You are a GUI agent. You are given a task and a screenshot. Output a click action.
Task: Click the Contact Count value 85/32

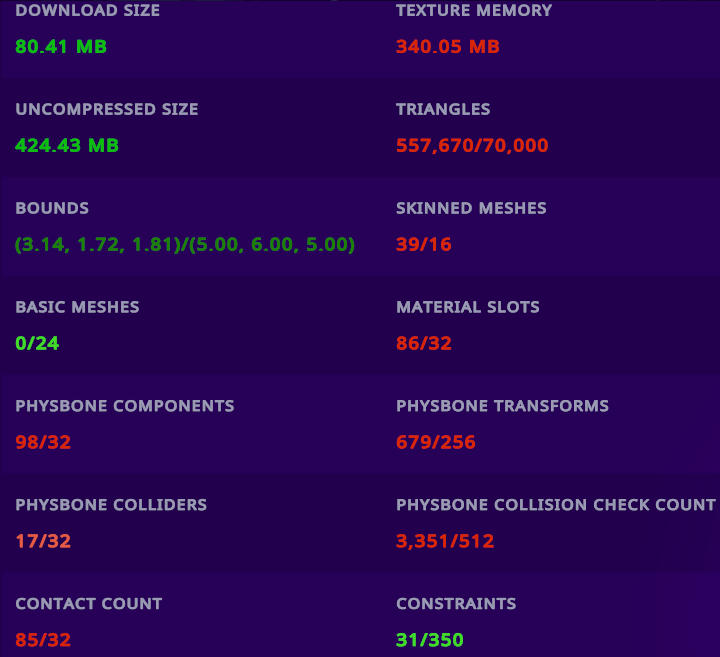[x=43, y=640]
